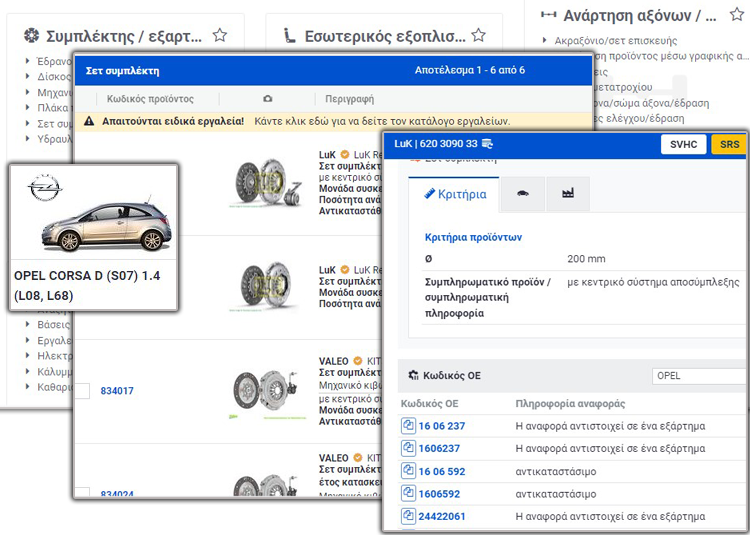Click the axle icon beside Ανάρτηση αξόνων
750x535 pixels.
(548, 15)
